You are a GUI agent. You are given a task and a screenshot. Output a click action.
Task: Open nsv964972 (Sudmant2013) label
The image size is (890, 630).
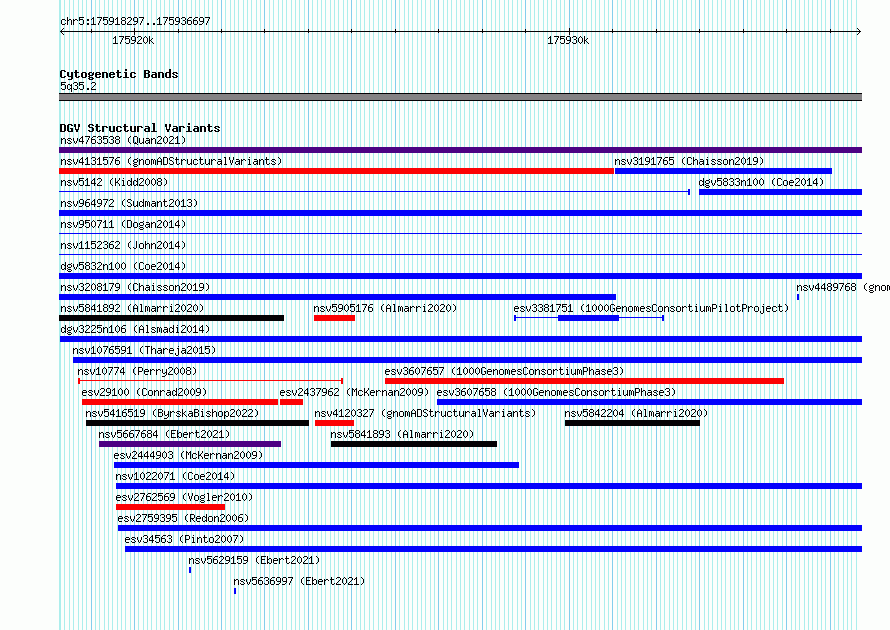click(129, 203)
